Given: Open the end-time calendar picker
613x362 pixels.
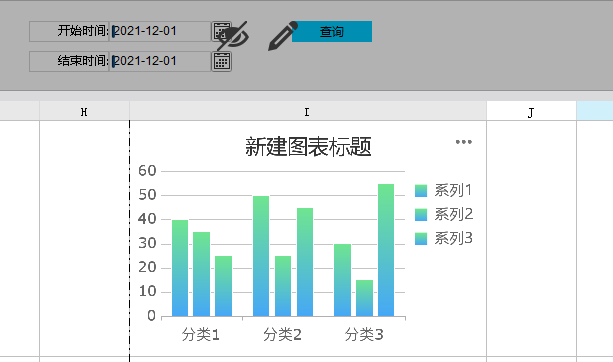Looking at the screenshot, I should pyautogui.click(x=222, y=61).
